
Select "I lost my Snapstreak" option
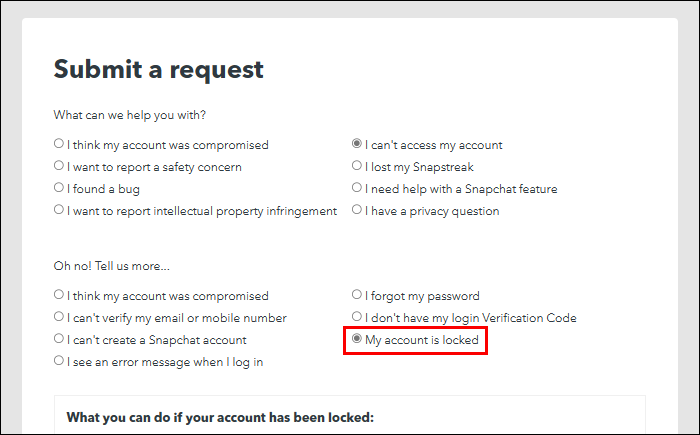pos(357,166)
